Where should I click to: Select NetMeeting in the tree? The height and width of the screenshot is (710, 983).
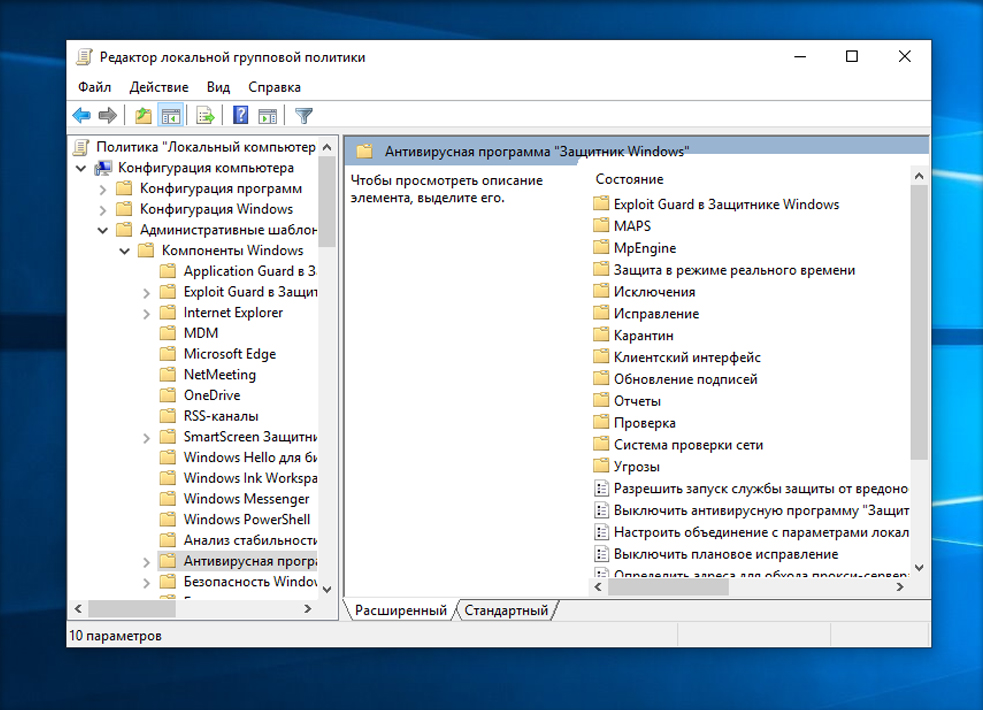coord(219,375)
